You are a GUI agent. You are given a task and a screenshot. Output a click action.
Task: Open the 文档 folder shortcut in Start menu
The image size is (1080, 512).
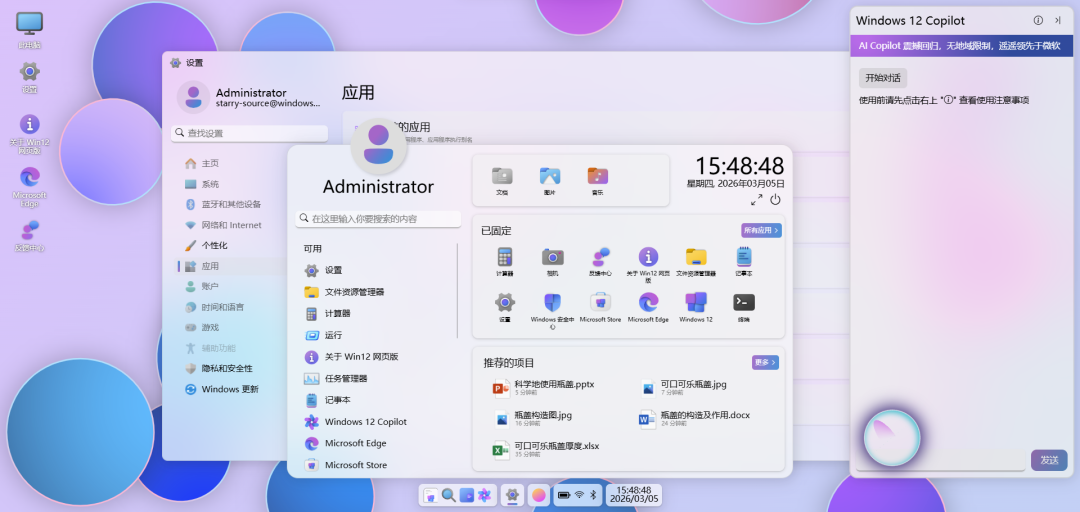pyautogui.click(x=502, y=181)
